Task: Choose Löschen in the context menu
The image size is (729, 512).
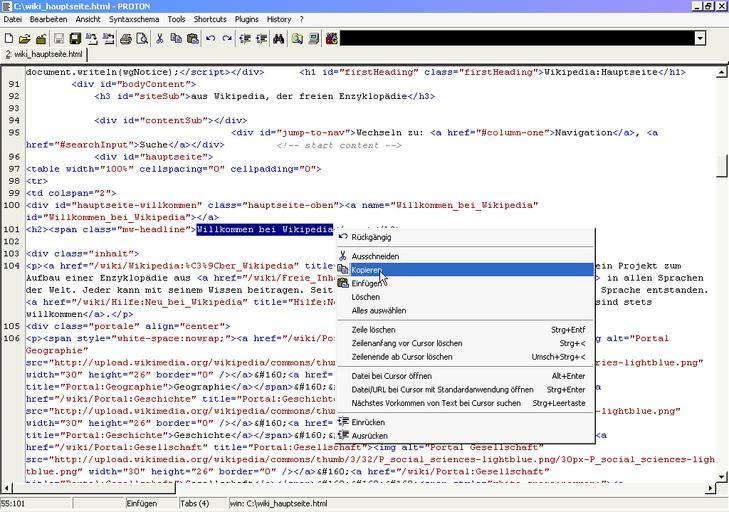Action: [466, 297]
